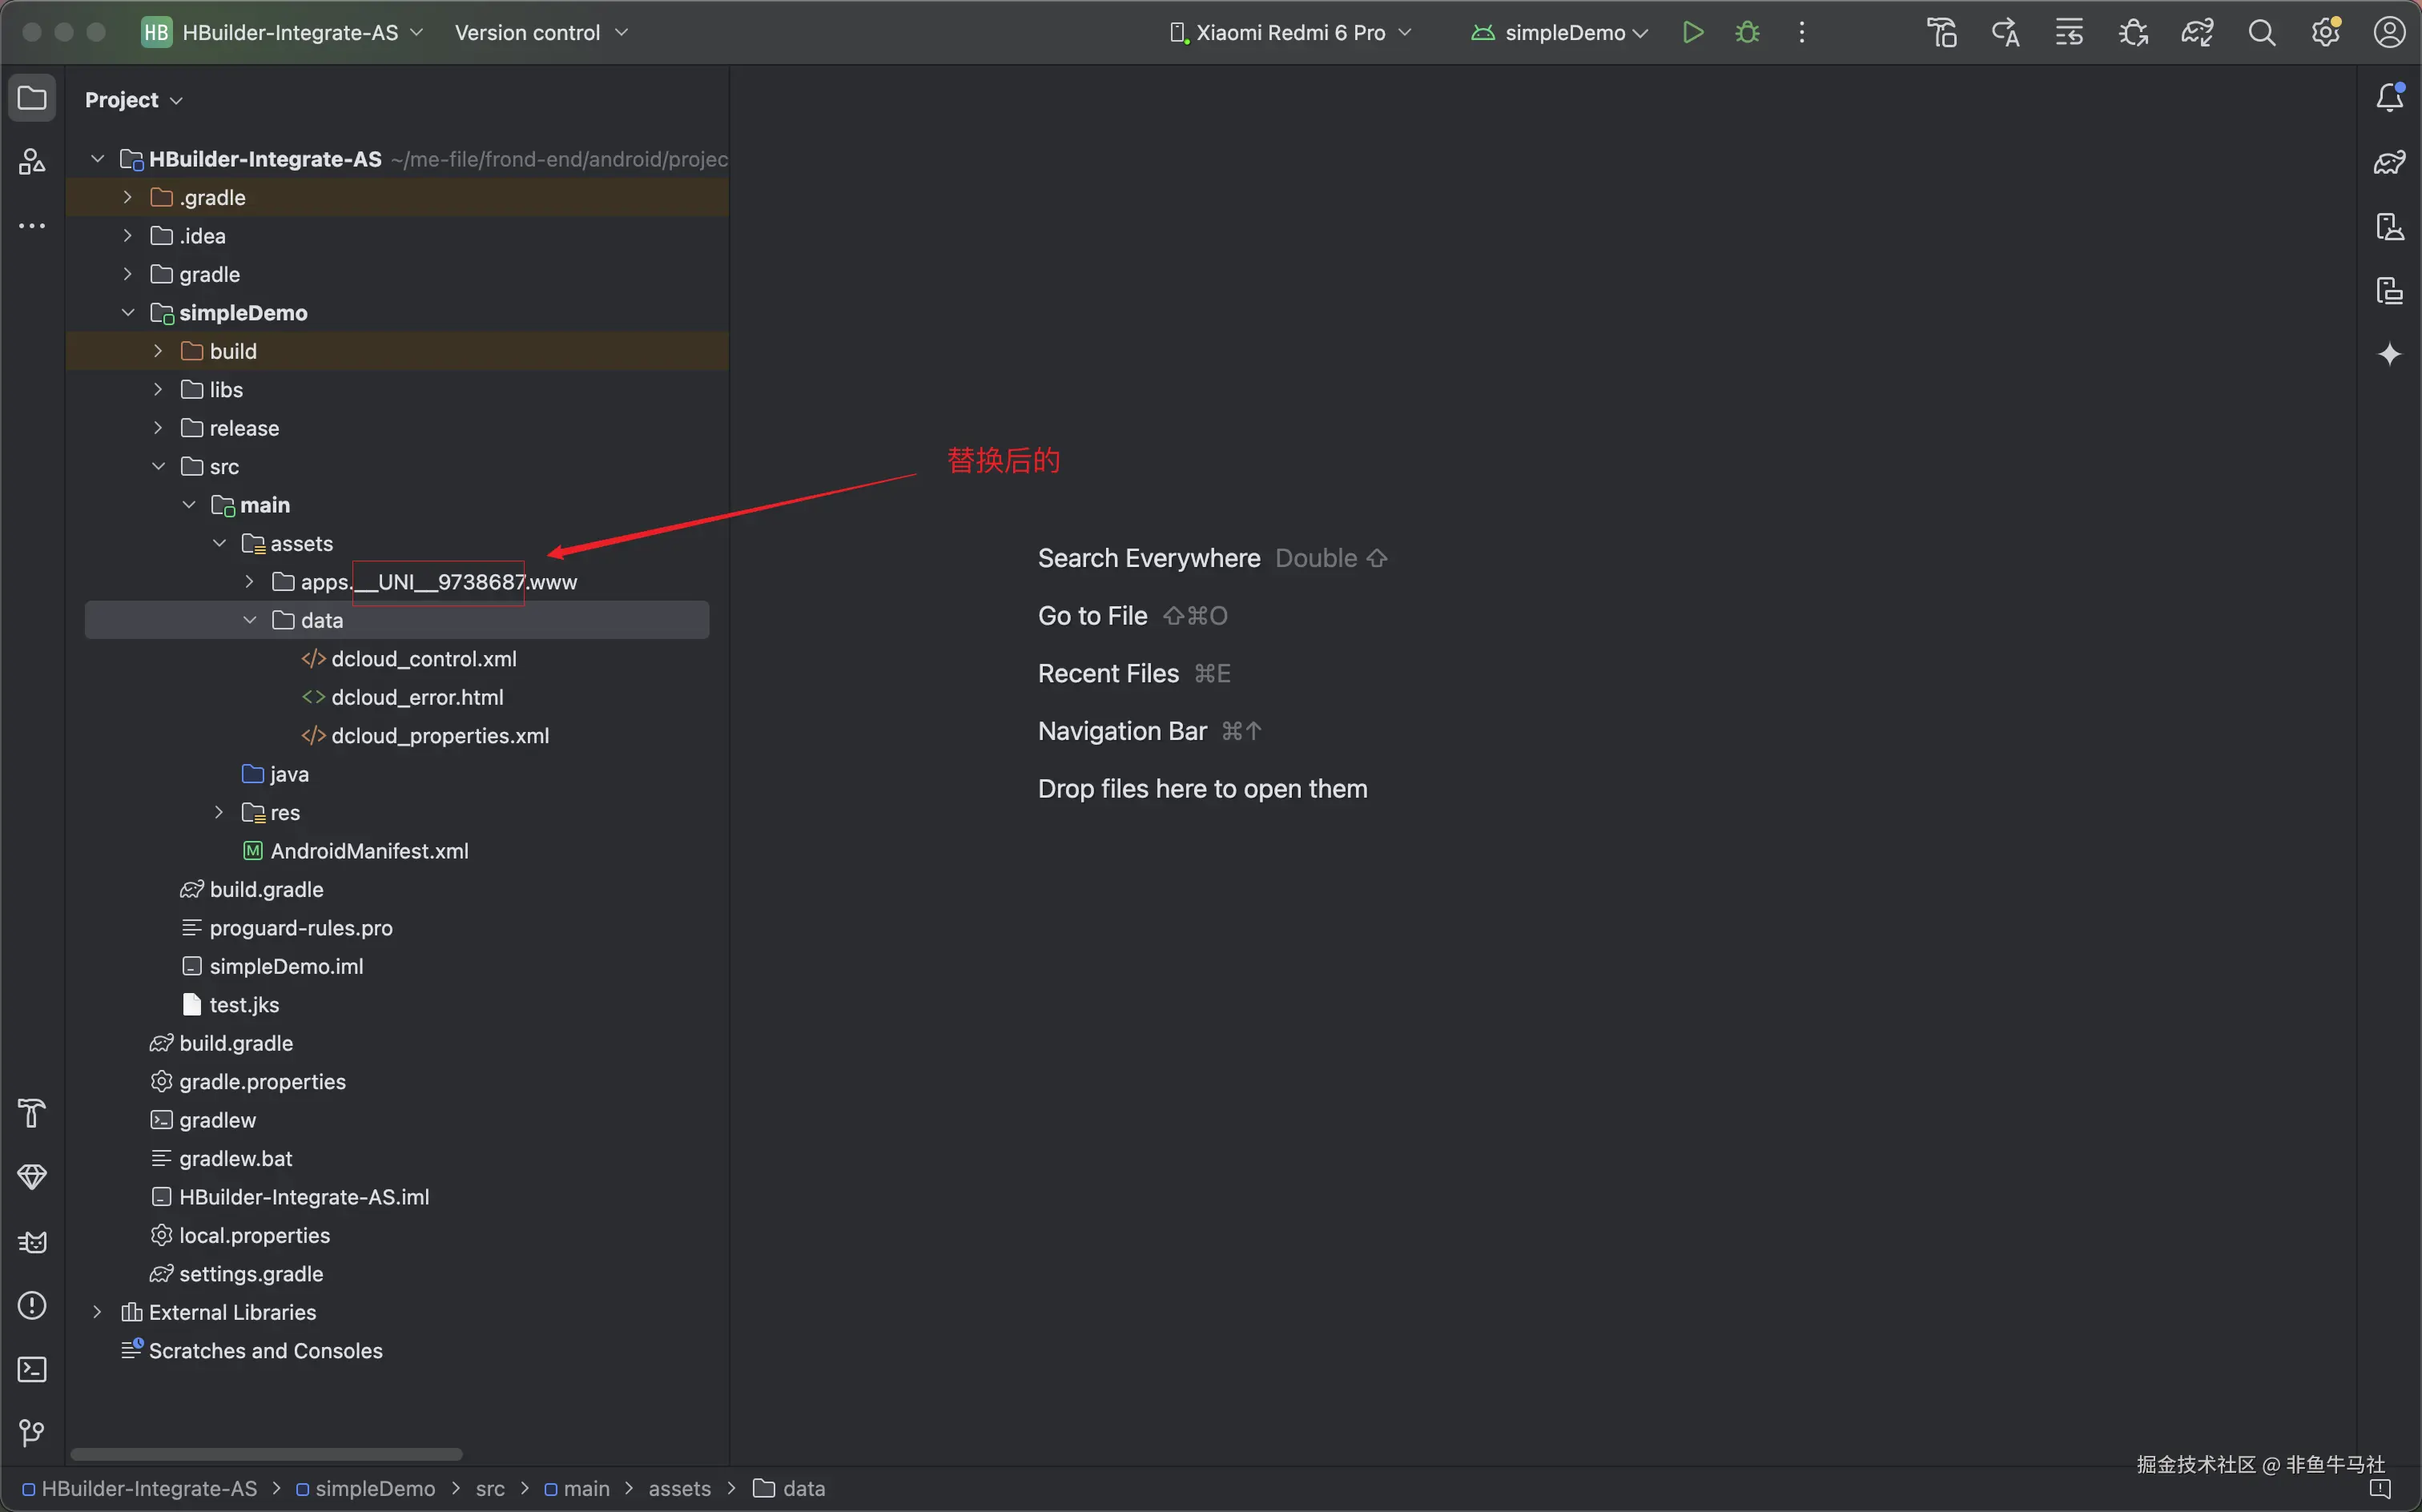Image resolution: width=2422 pixels, height=1512 pixels.
Task: Open the simpleDemo run configuration dropdown
Action: [1560, 32]
